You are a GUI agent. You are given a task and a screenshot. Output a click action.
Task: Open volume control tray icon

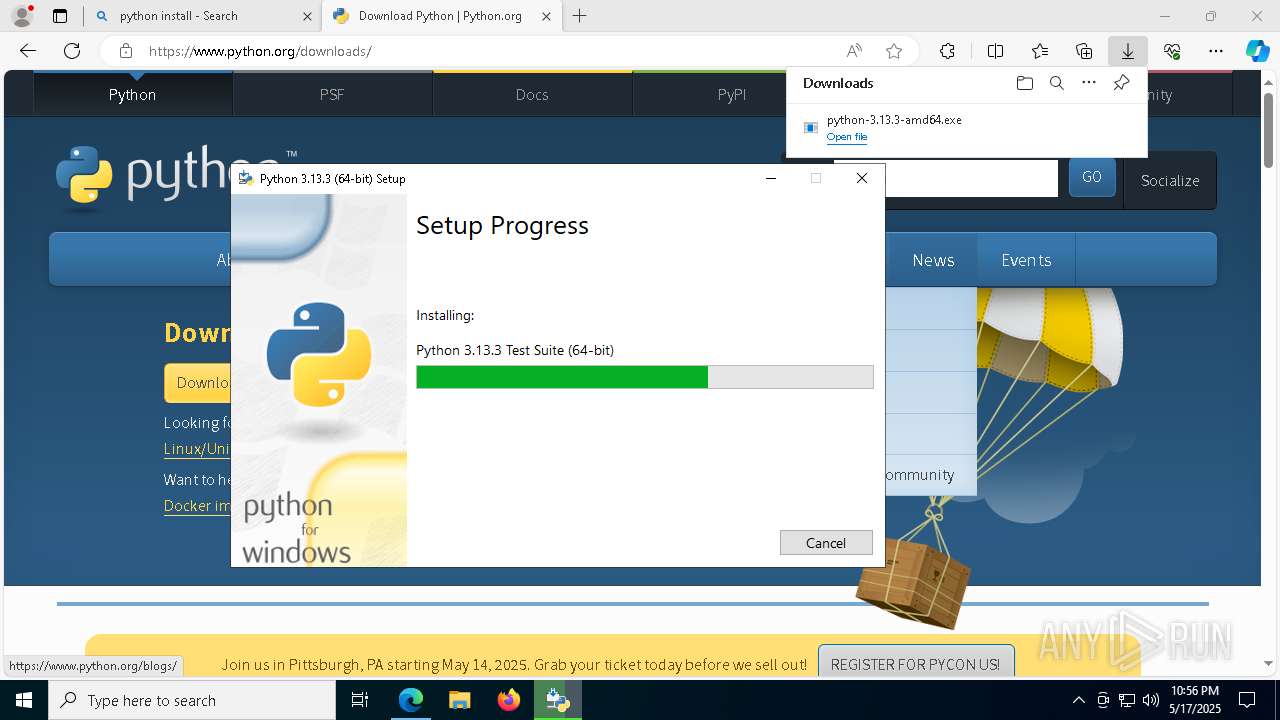1150,700
